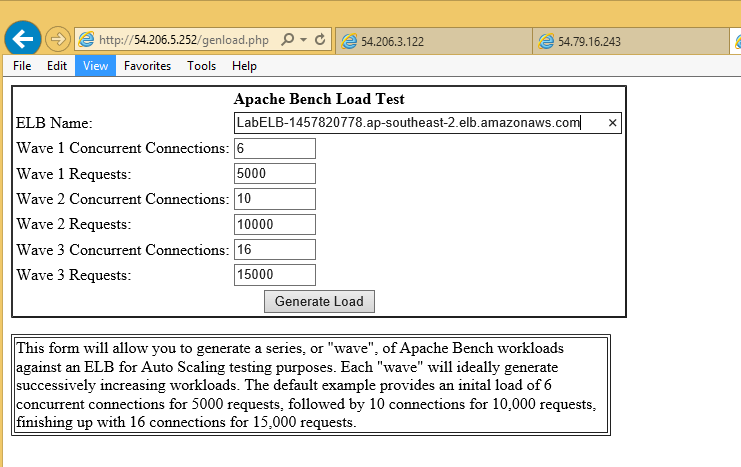
Task: Open the Help menu
Action: (x=244, y=66)
